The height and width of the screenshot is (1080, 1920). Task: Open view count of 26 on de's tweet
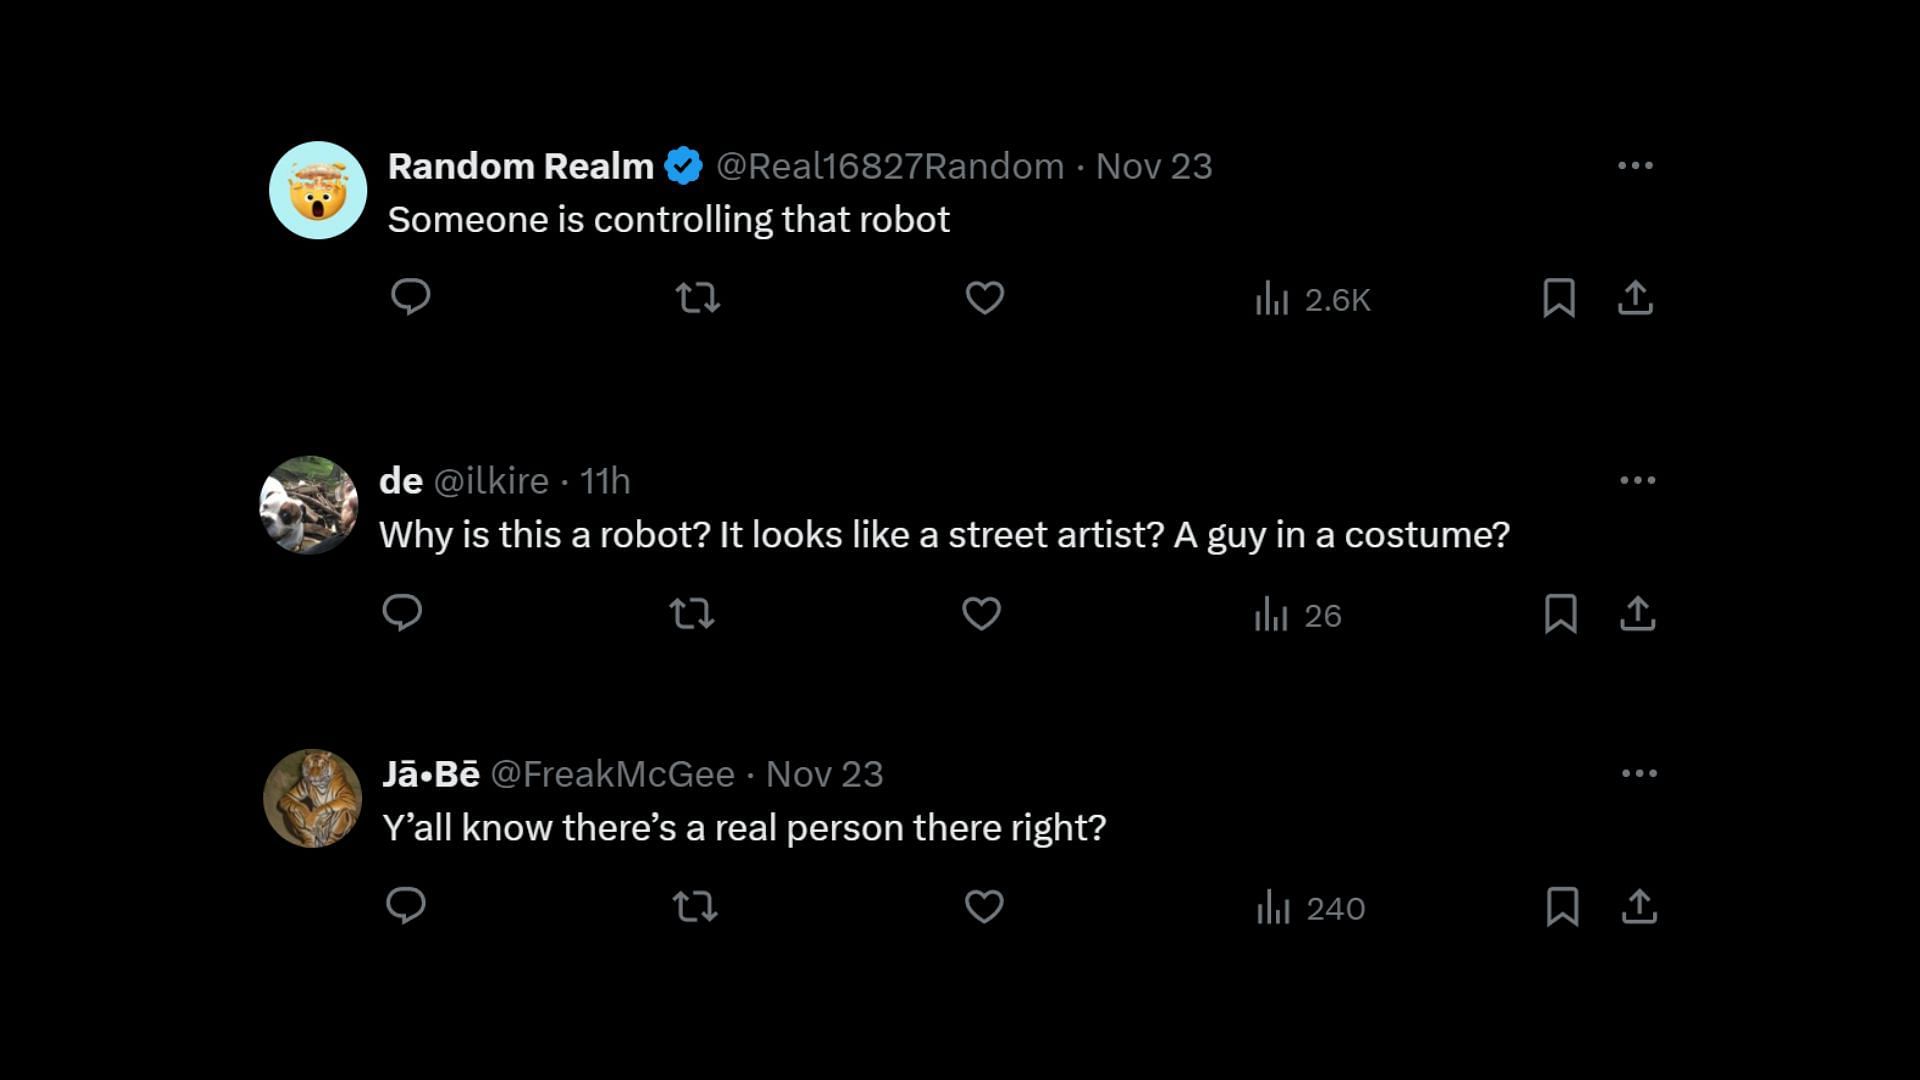(x=1297, y=615)
